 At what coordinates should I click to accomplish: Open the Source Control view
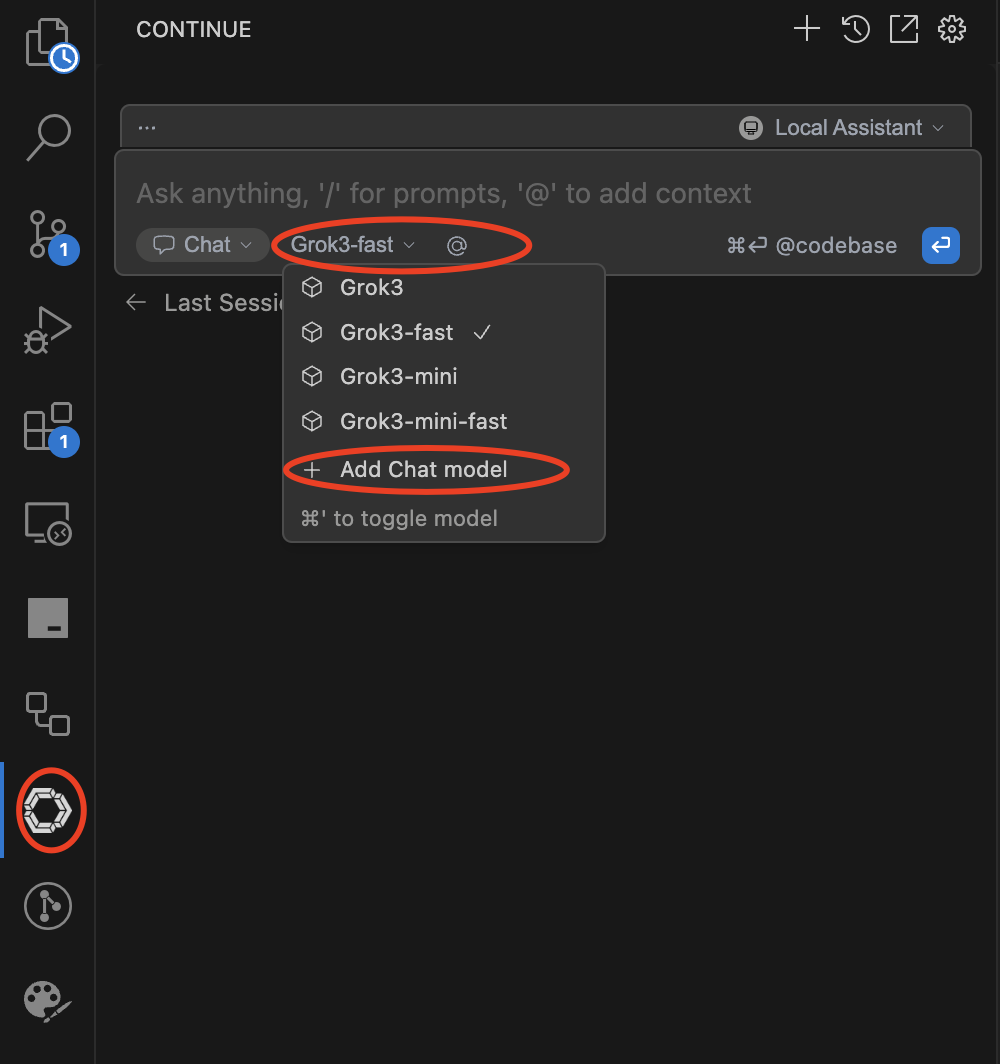click(x=46, y=234)
